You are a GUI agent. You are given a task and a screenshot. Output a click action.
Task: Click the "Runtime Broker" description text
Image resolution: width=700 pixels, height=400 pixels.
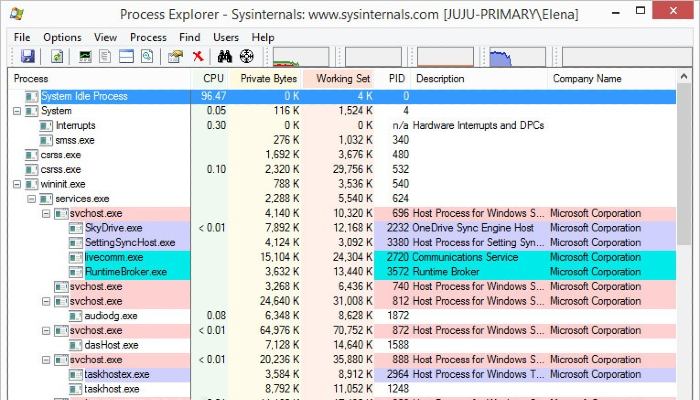tap(446, 272)
